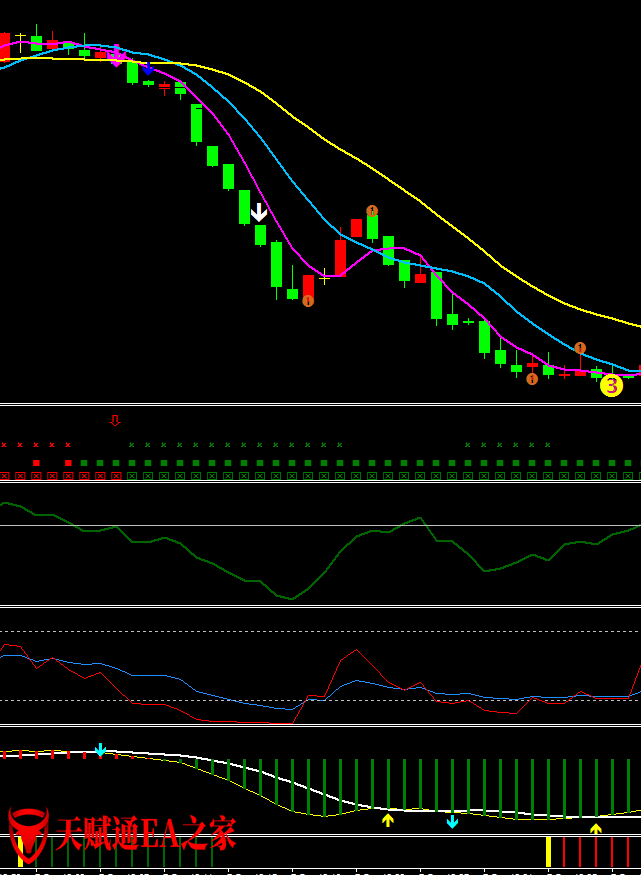Select the lowest orange circle marker on the chart
Screen dimensions: 641x875
pos(532,379)
